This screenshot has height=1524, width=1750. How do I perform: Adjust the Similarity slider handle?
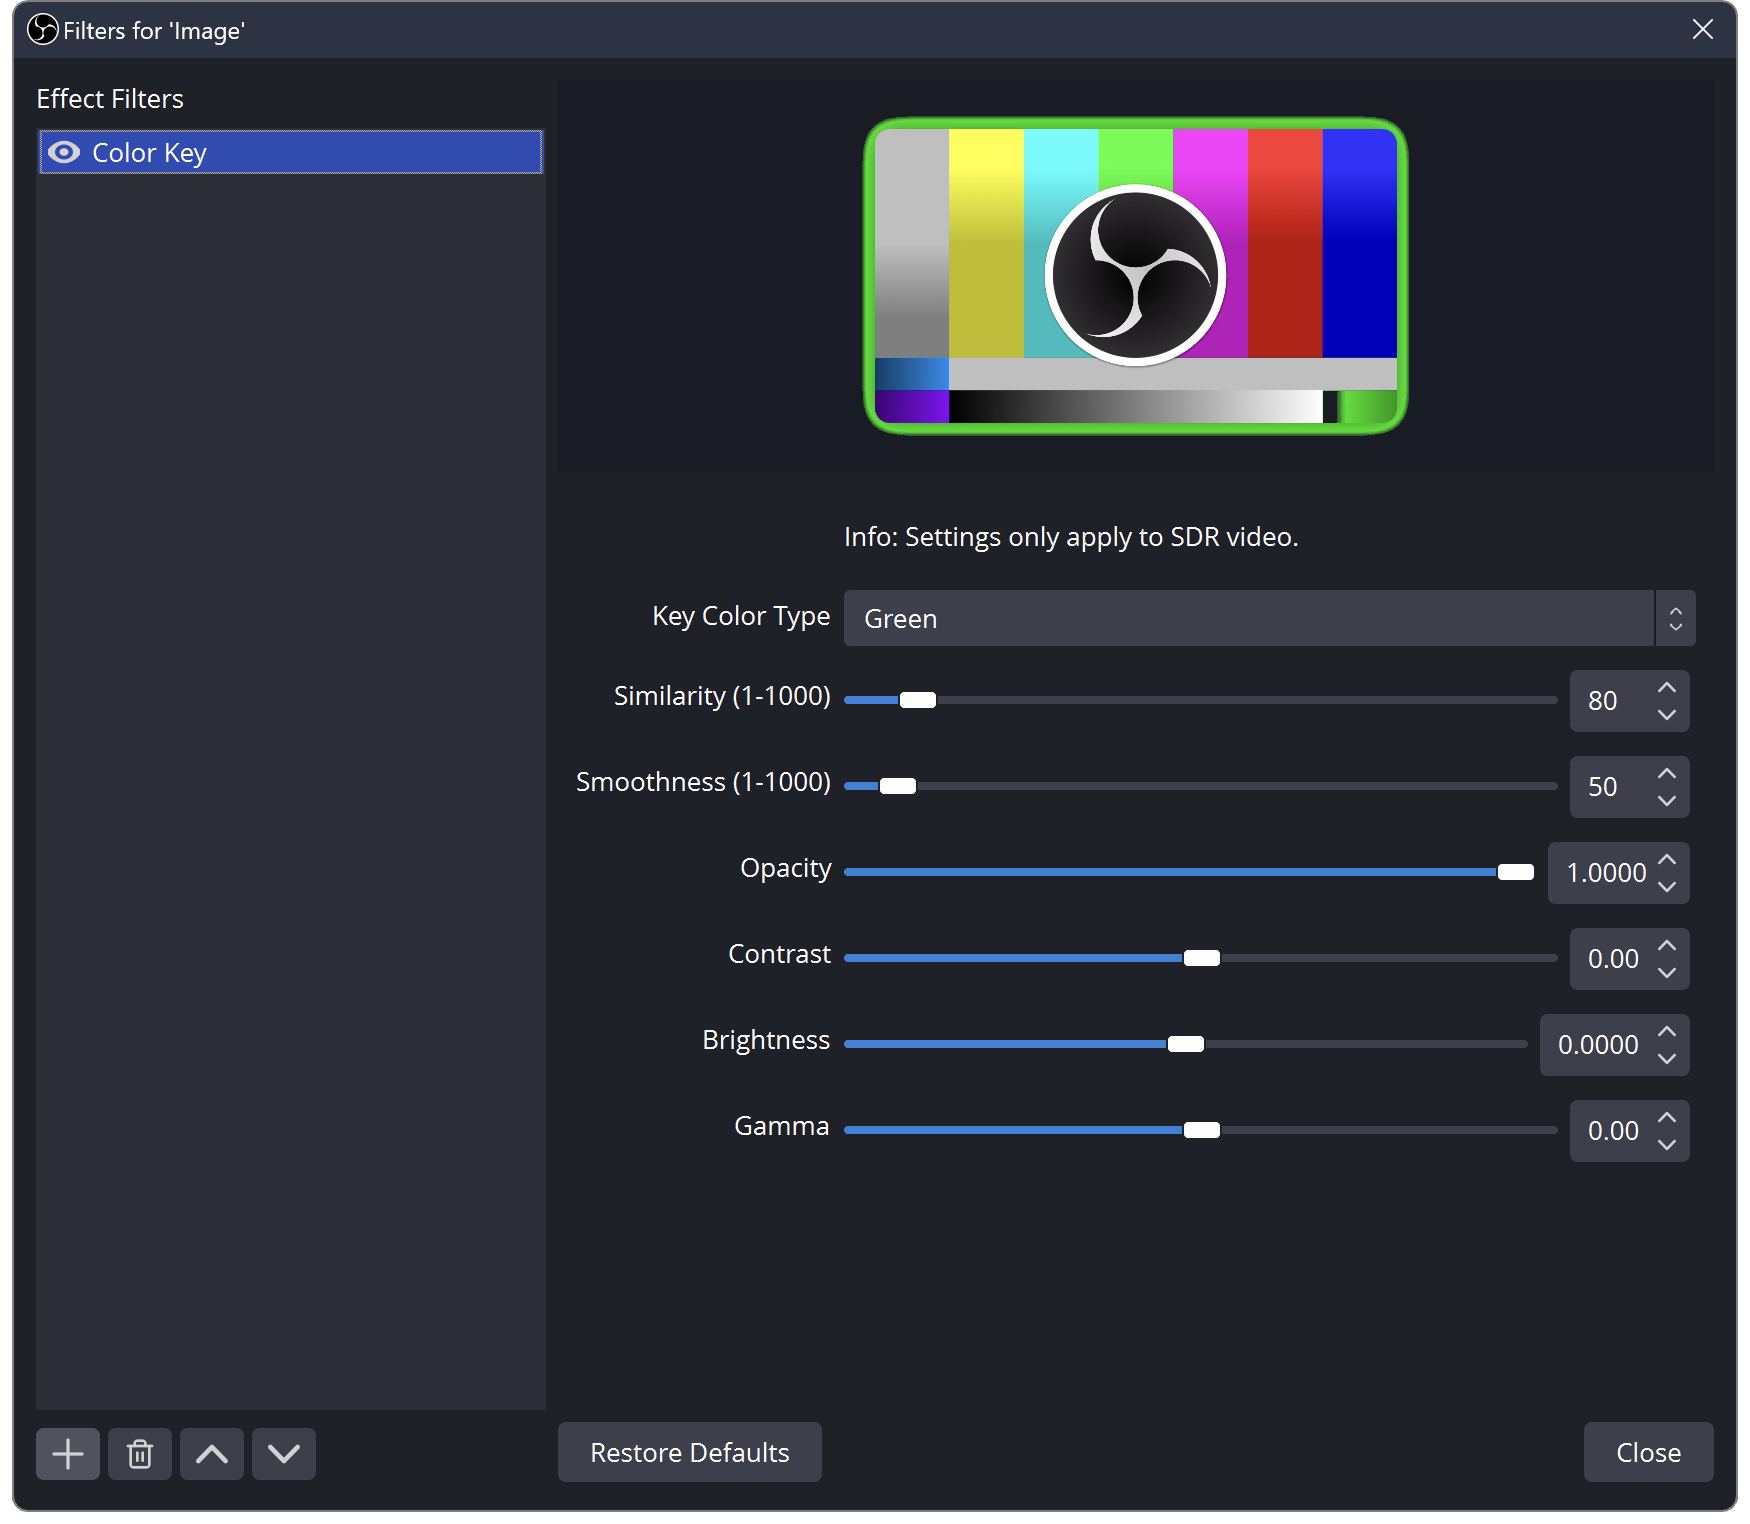click(x=918, y=699)
